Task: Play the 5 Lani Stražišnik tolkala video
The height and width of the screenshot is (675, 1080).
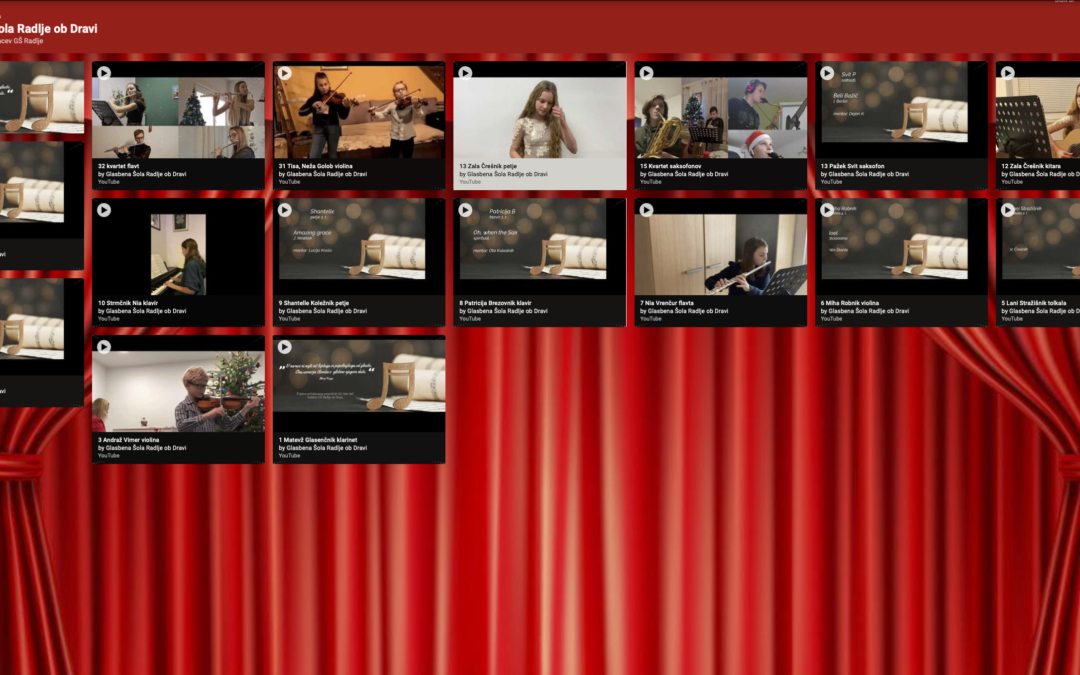Action: coord(1008,210)
